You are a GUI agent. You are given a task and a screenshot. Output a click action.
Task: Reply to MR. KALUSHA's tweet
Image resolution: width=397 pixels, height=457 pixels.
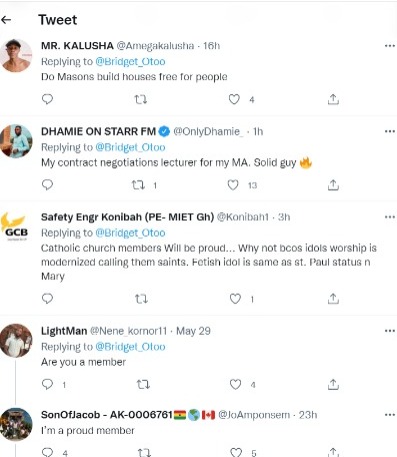[x=47, y=99]
